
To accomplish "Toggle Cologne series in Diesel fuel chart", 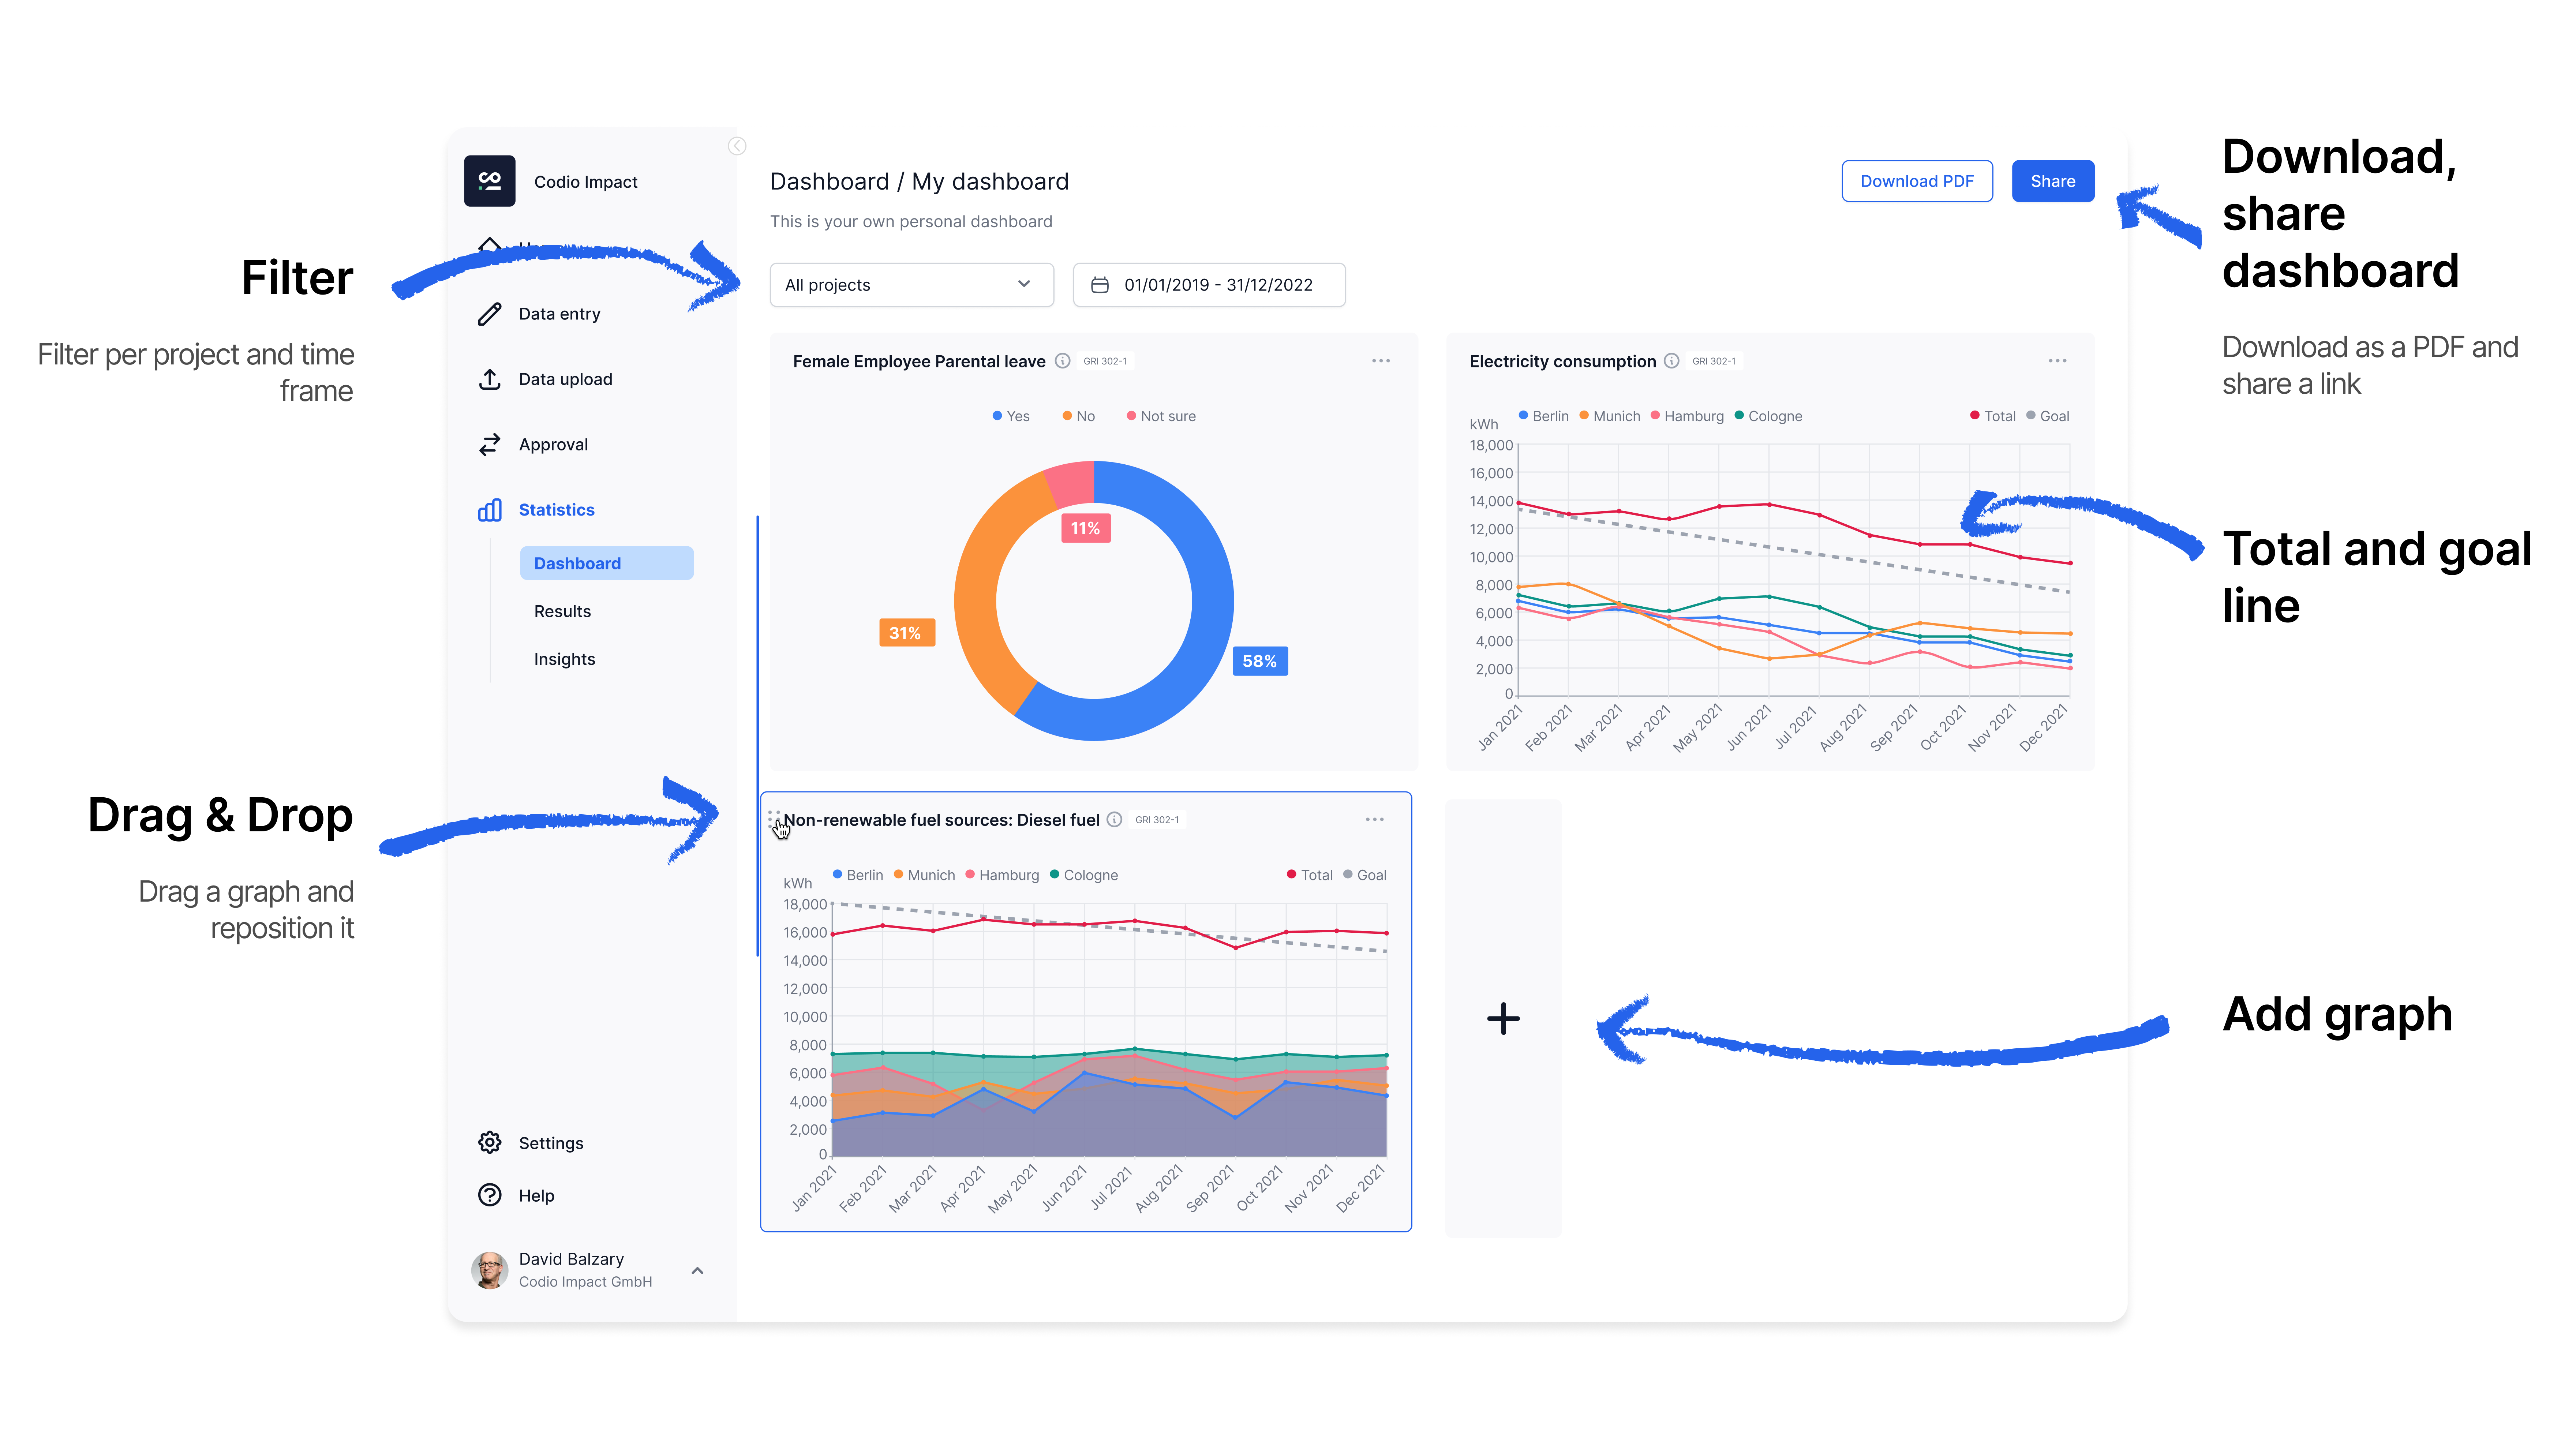I will tap(1083, 875).
